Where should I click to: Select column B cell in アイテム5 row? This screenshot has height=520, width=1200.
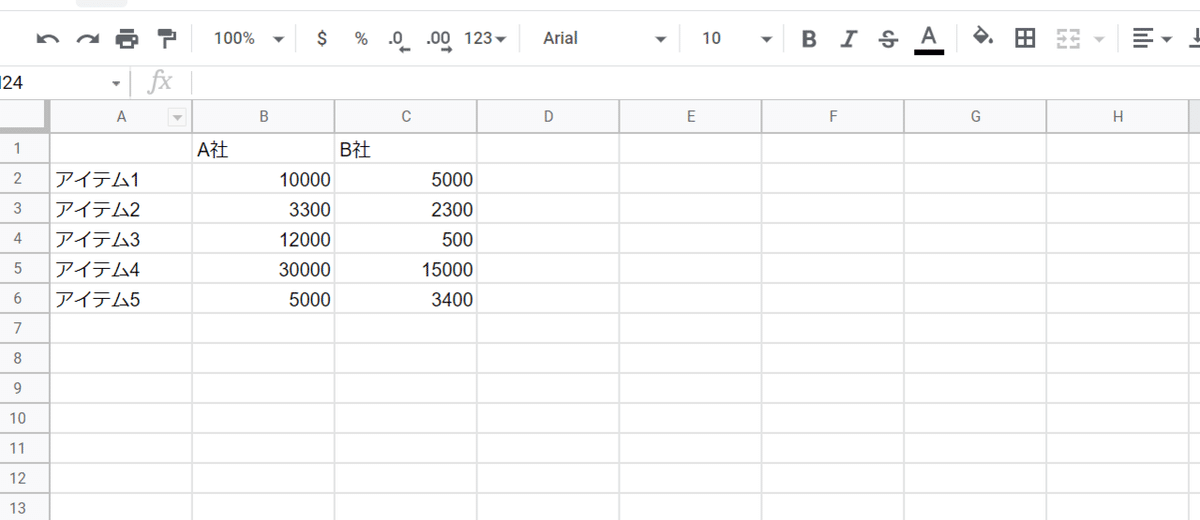264,299
